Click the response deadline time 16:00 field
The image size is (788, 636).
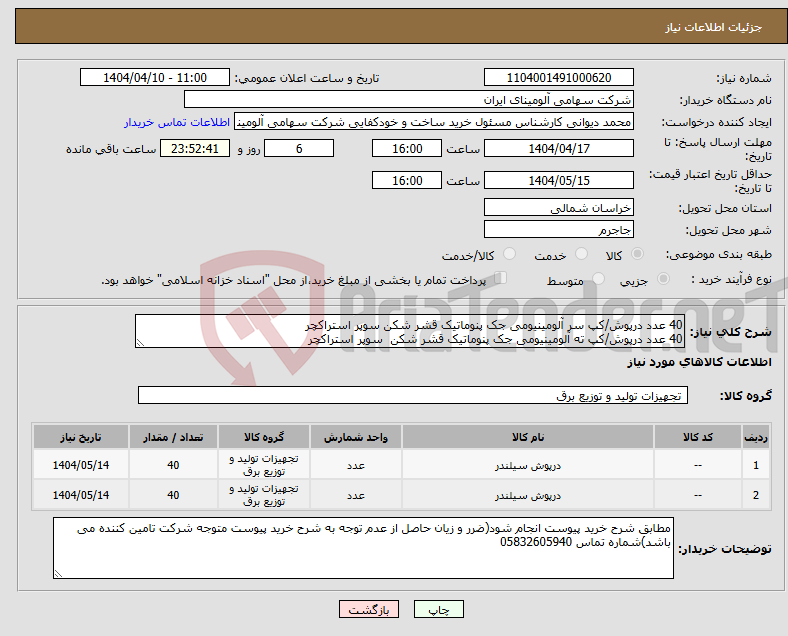tap(407, 148)
